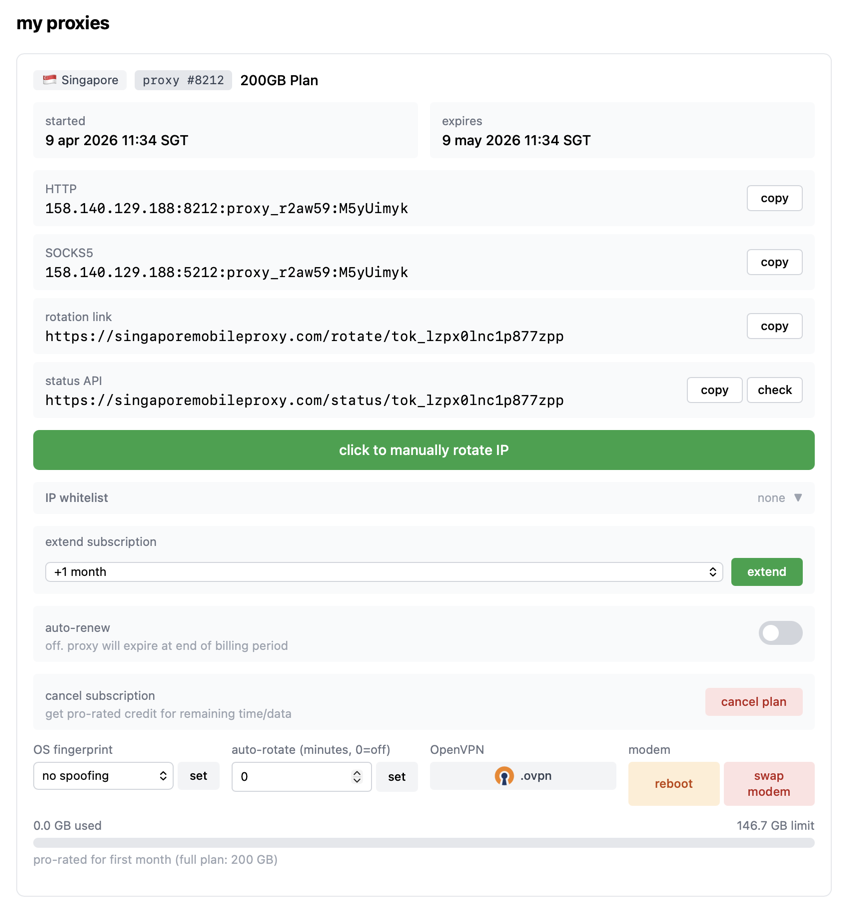This screenshot has height=902, width=844.
Task: Open the extend subscription duration dropdown
Action: (x=384, y=572)
